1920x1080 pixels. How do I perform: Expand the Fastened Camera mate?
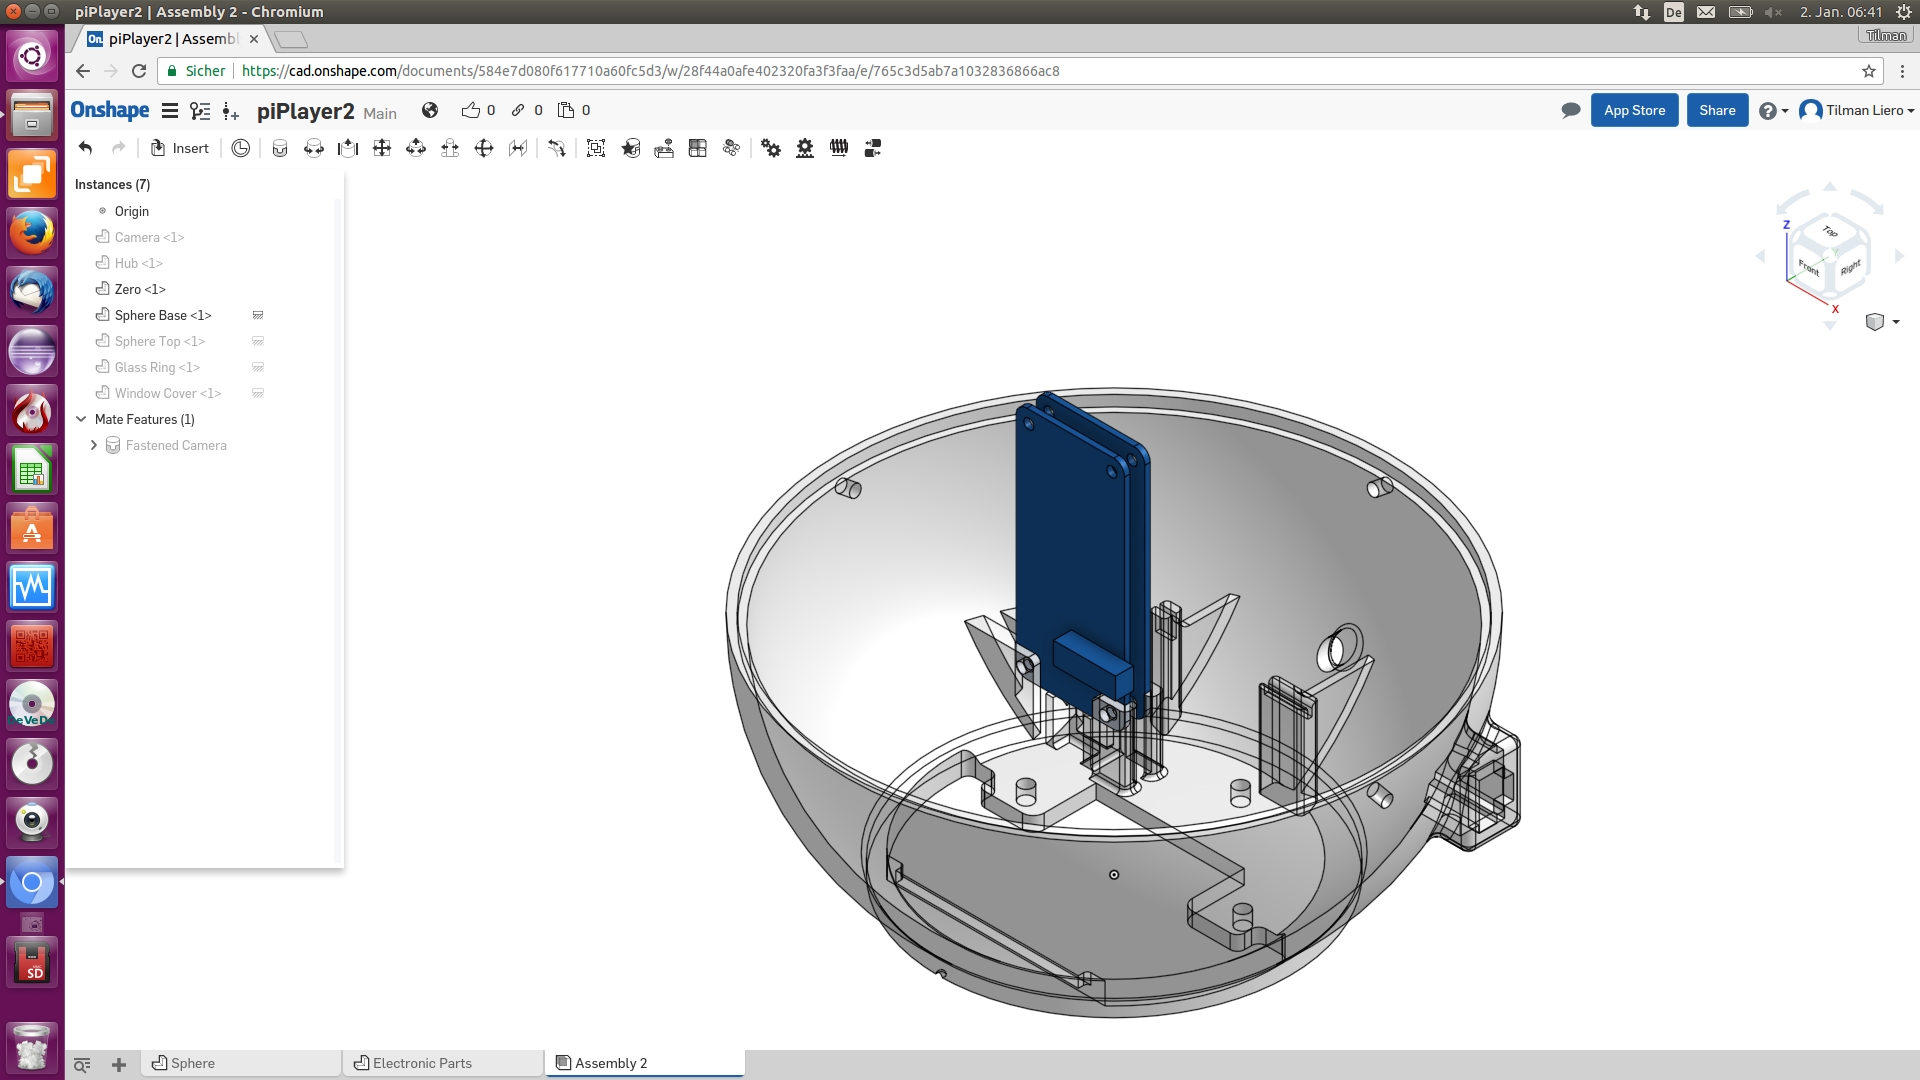(94, 445)
